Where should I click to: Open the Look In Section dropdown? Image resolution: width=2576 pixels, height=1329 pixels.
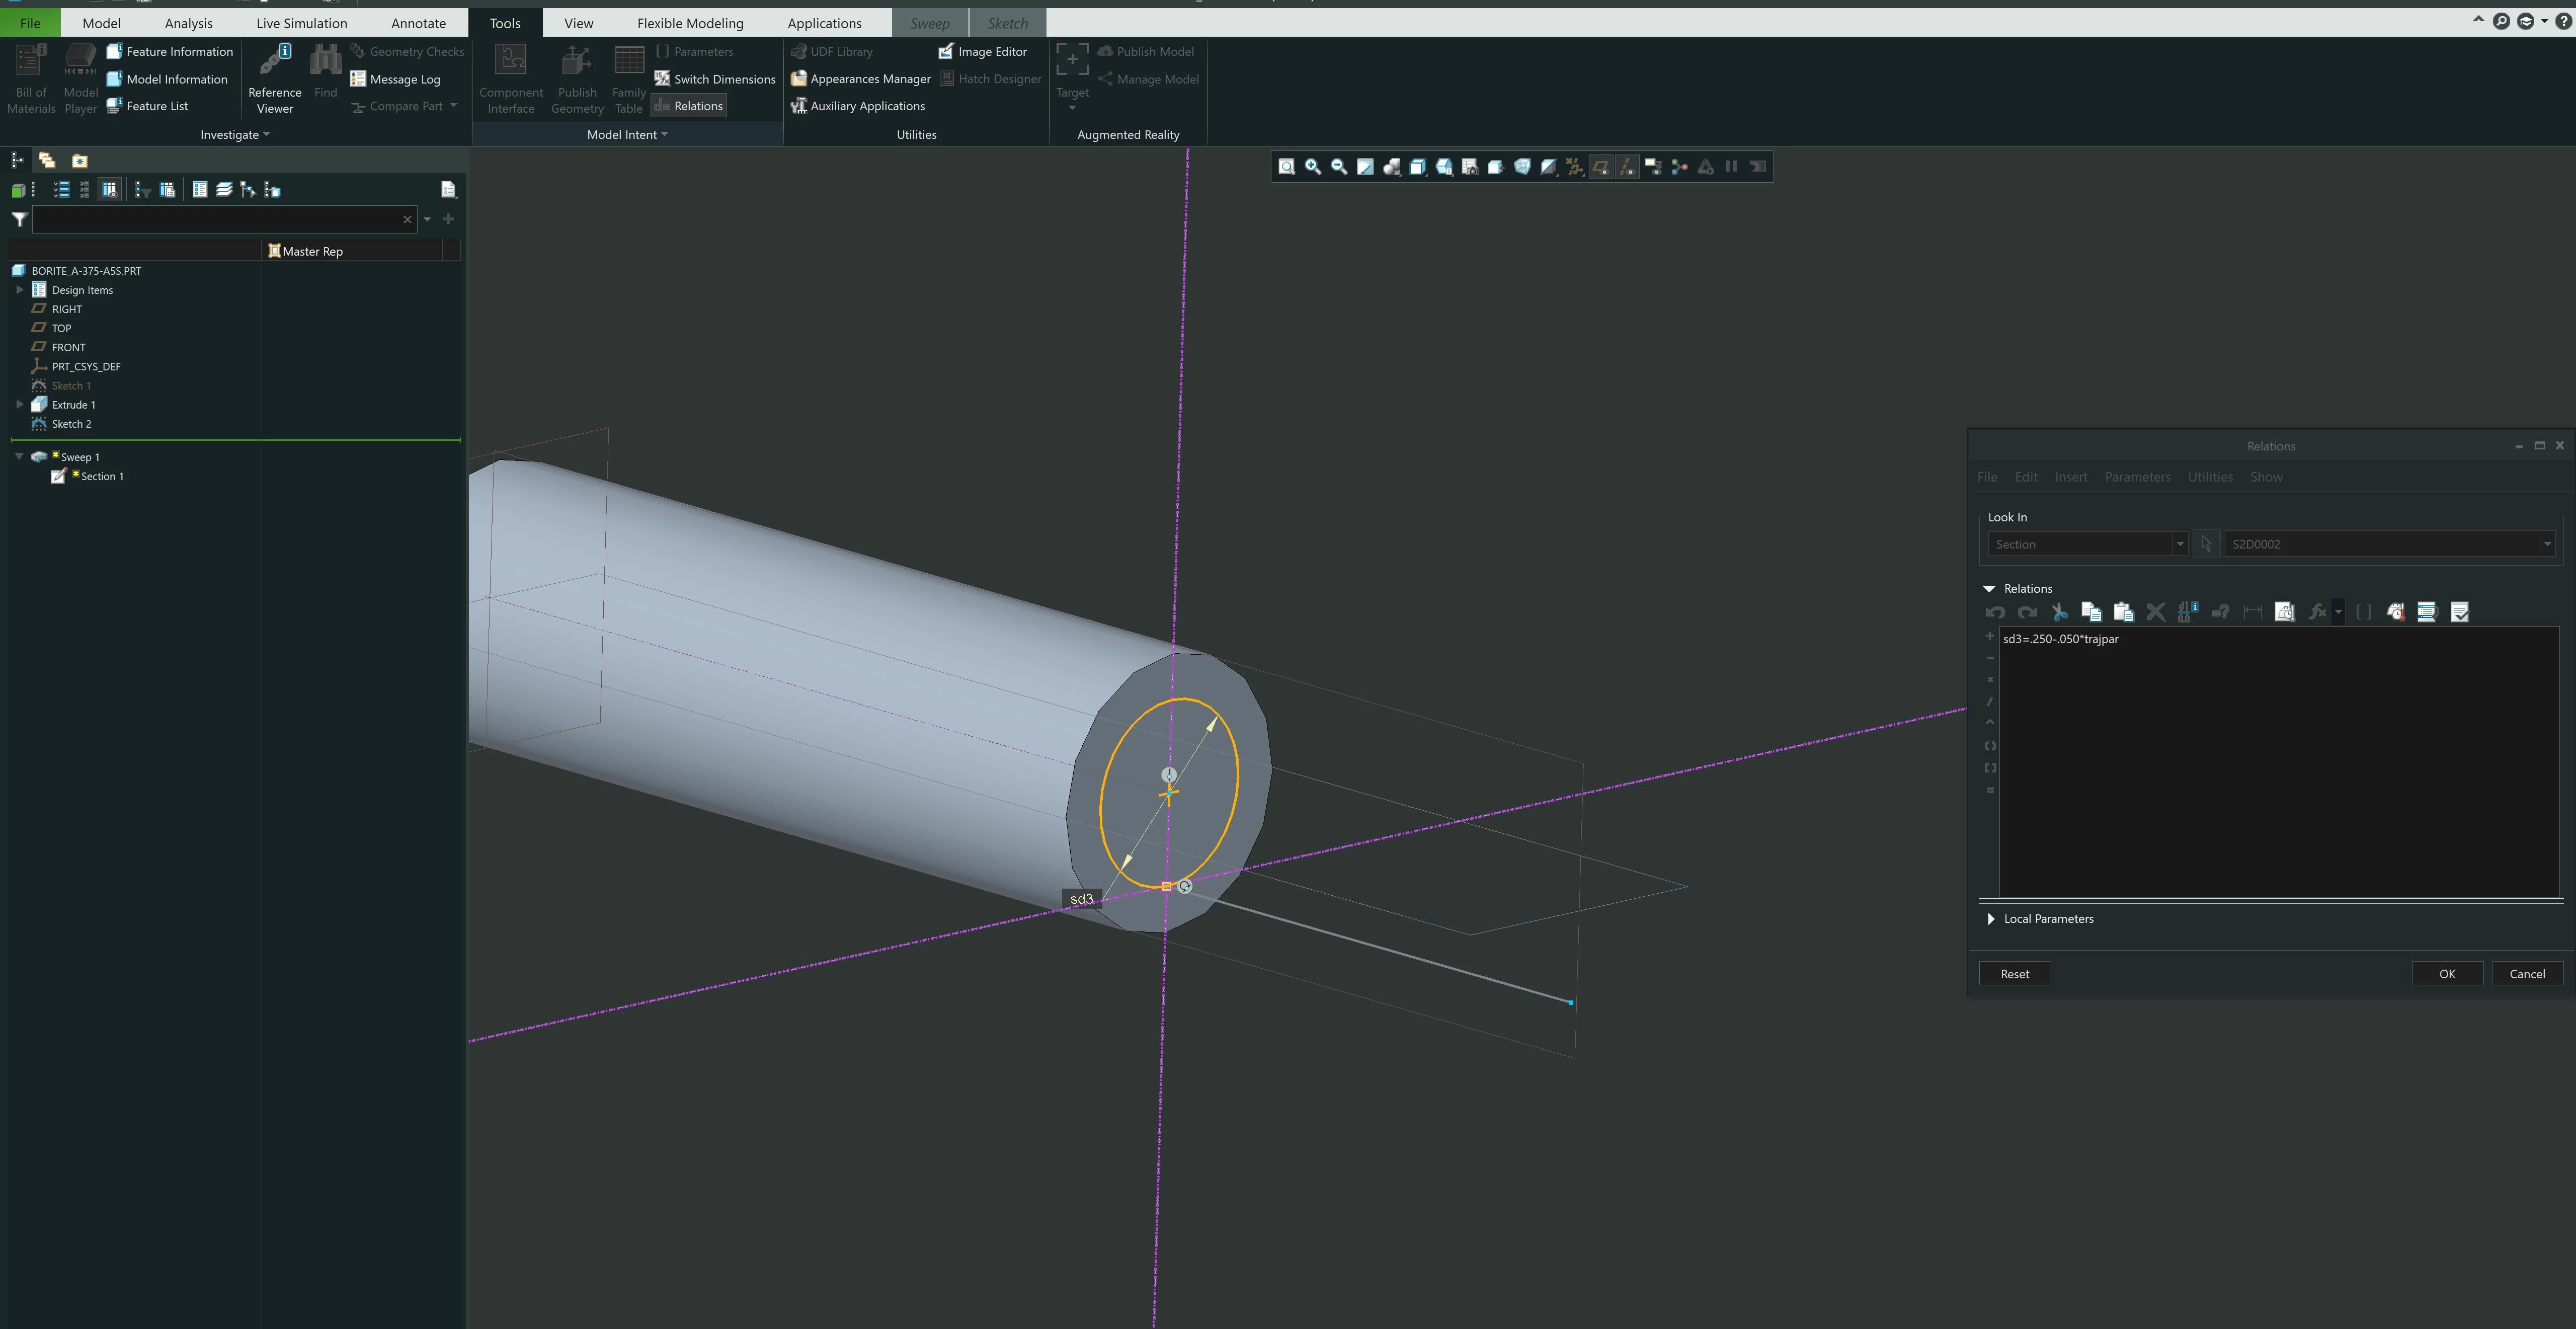2179,544
